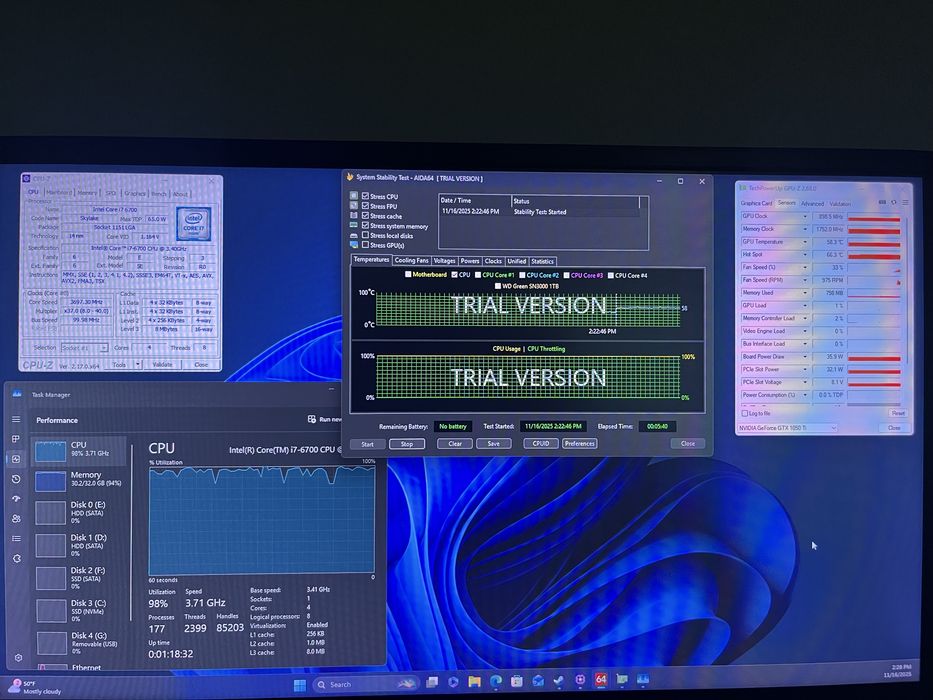The width and height of the screenshot is (933, 700).
Task: Select Memory in Task Manager performance list
Action: pos(79,480)
